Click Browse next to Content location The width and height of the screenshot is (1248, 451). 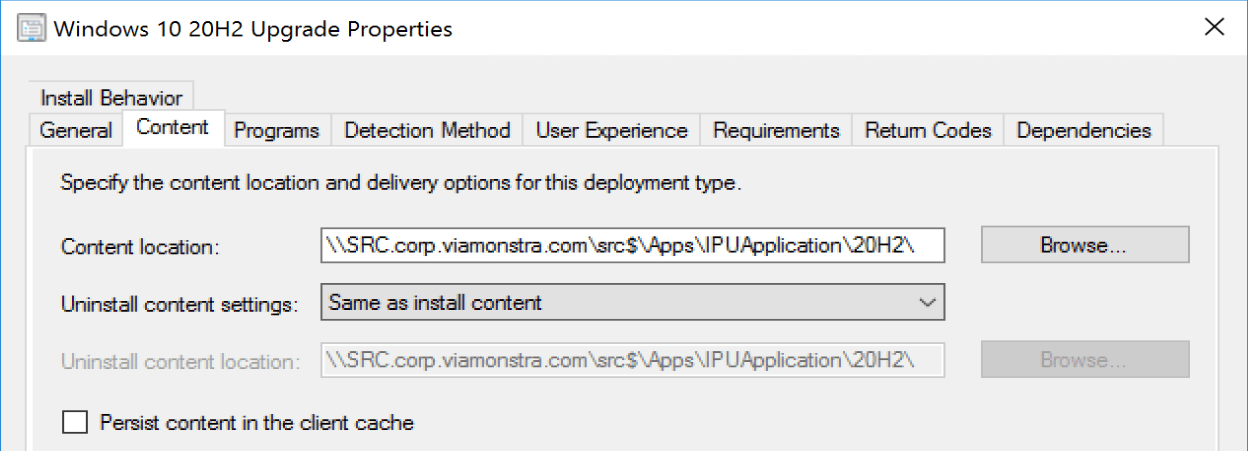[1084, 244]
